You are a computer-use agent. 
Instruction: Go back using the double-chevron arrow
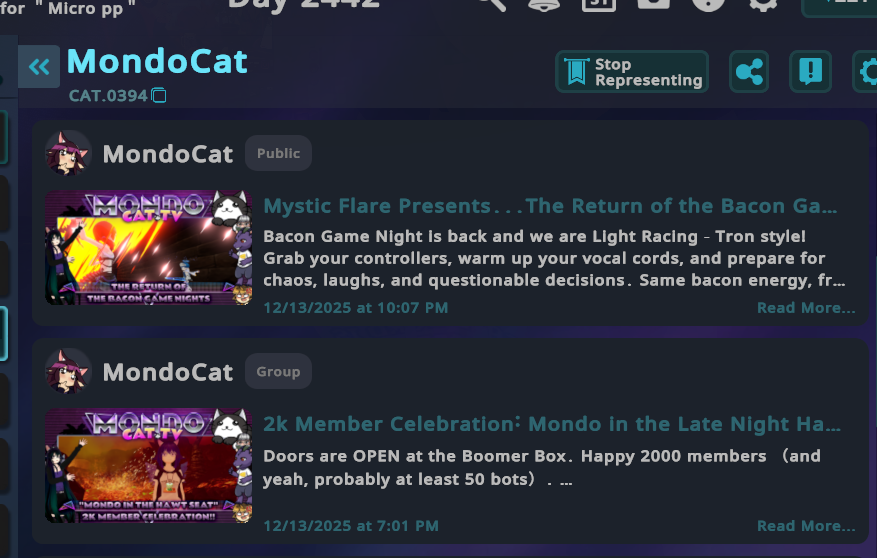(39, 67)
